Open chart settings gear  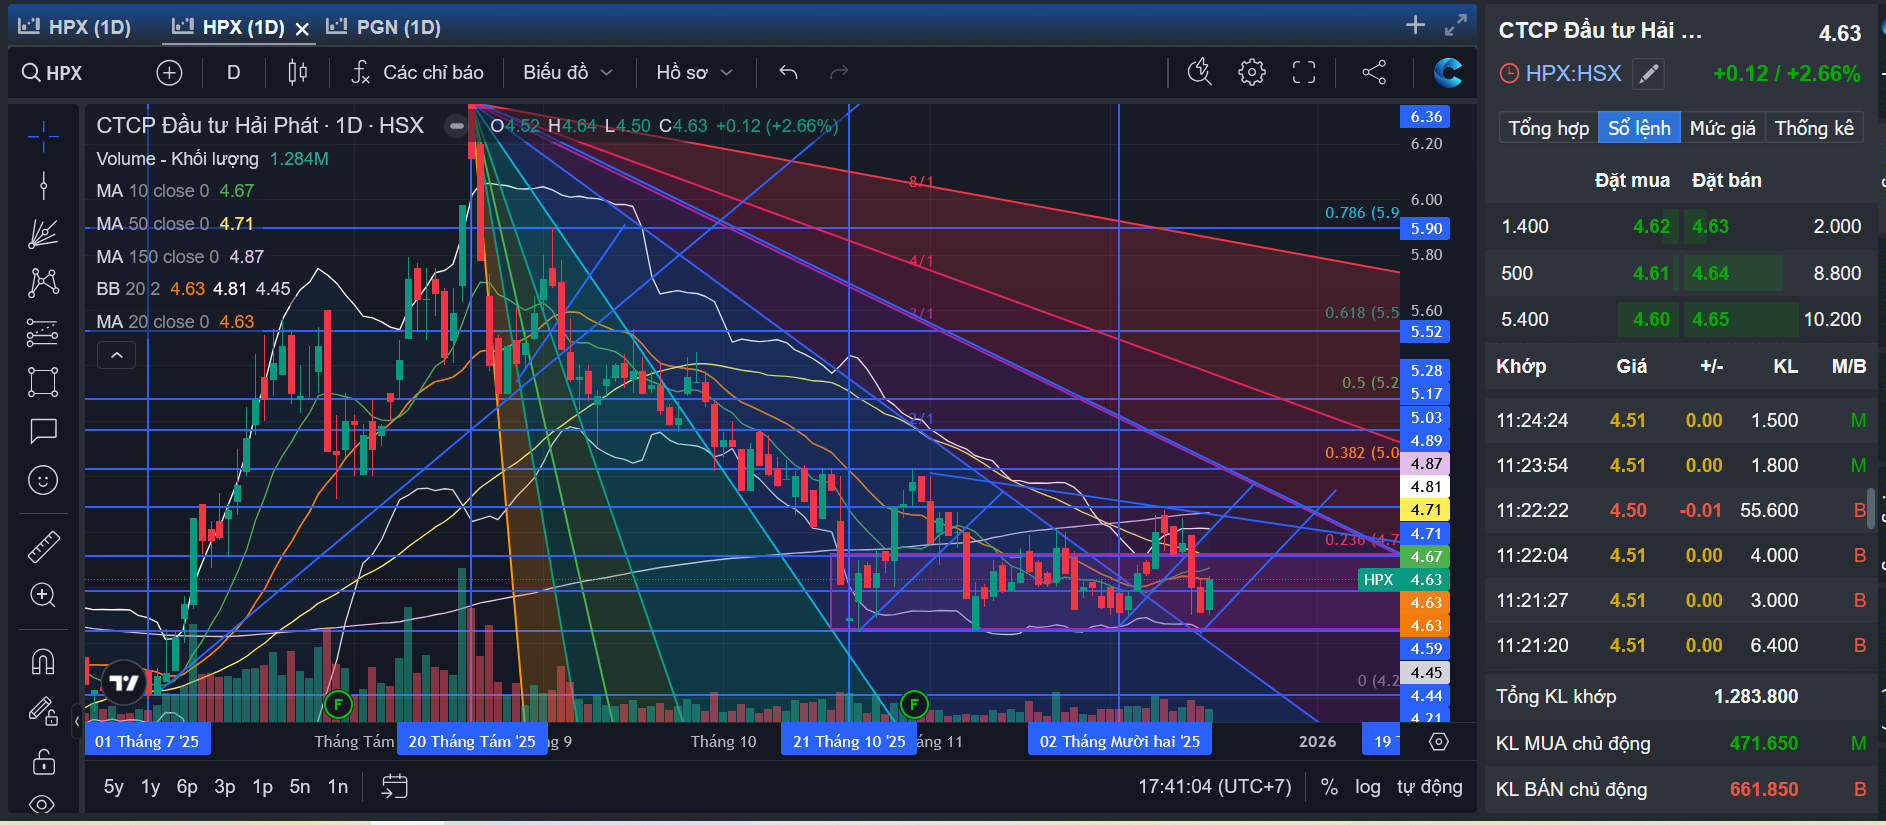pos(1252,72)
